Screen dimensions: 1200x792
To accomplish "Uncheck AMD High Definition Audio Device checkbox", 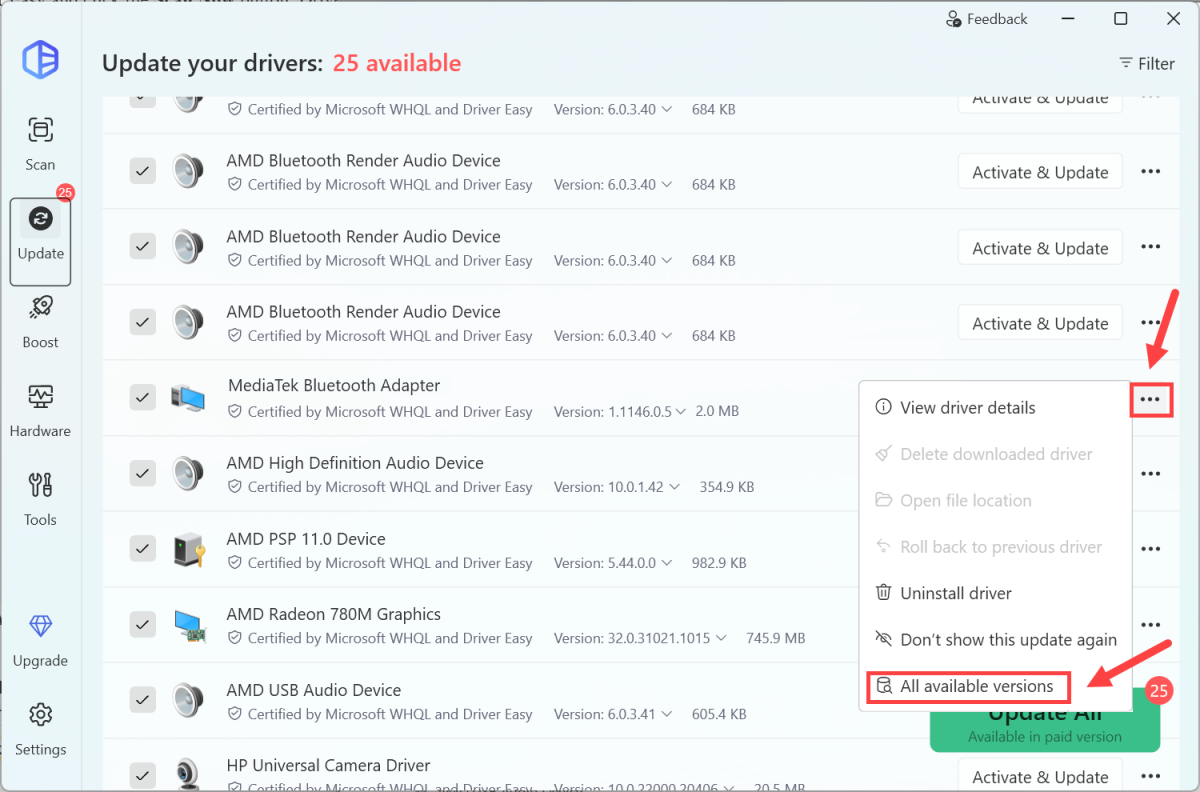I will [143, 473].
